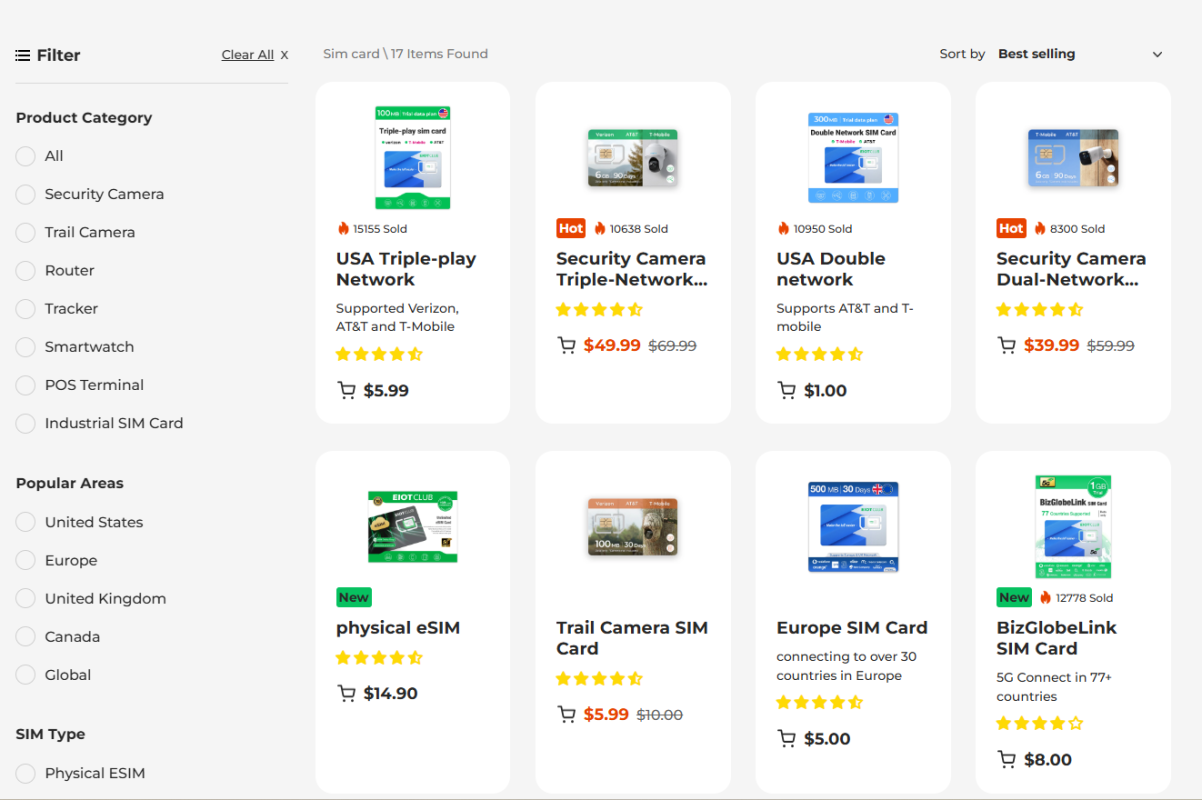Click the Clear All link
Image resolution: width=1202 pixels, height=800 pixels.
(247, 55)
